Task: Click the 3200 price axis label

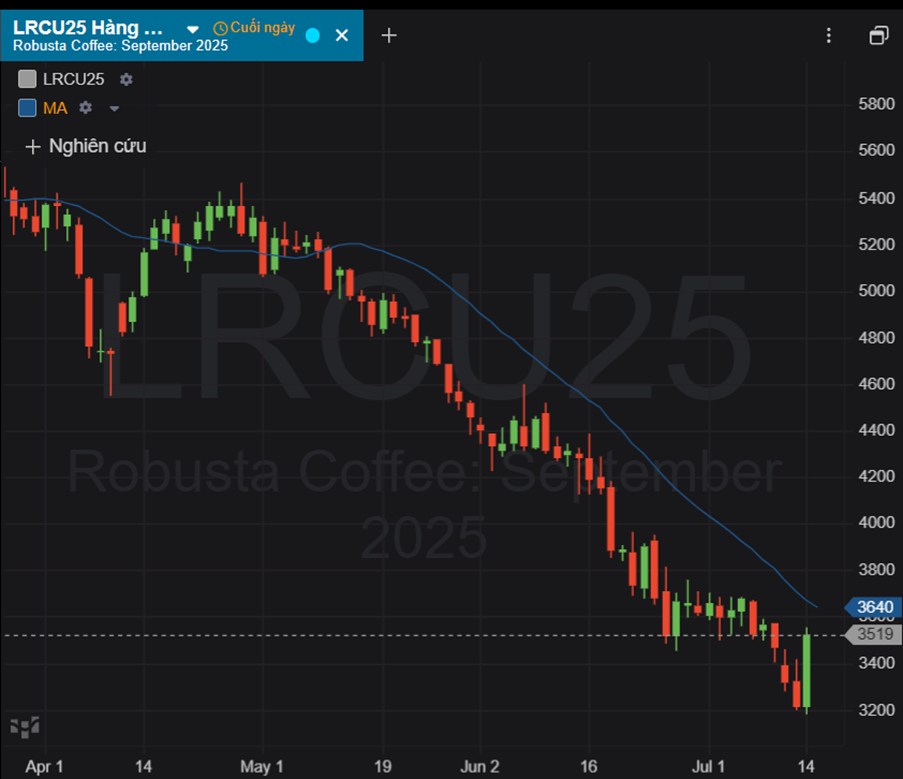Action: pyautogui.click(x=877, y=709)
